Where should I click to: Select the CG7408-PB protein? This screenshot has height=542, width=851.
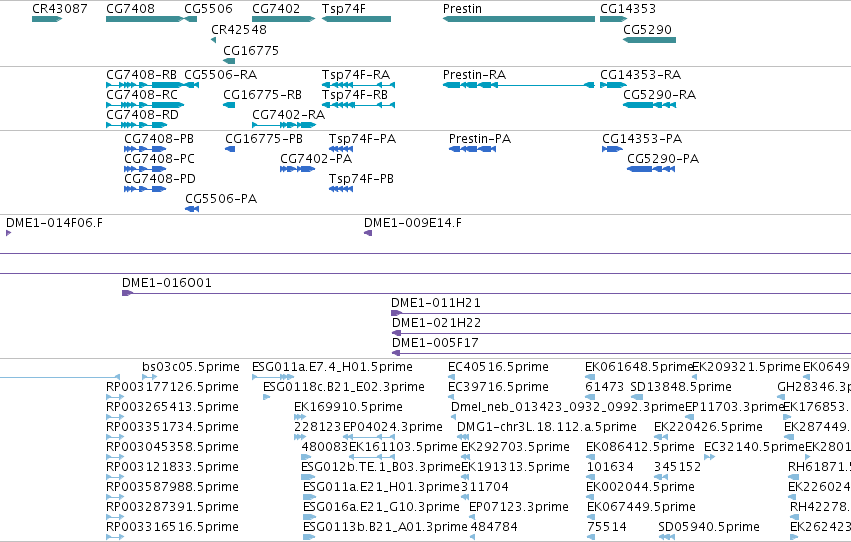coord(145,149)
